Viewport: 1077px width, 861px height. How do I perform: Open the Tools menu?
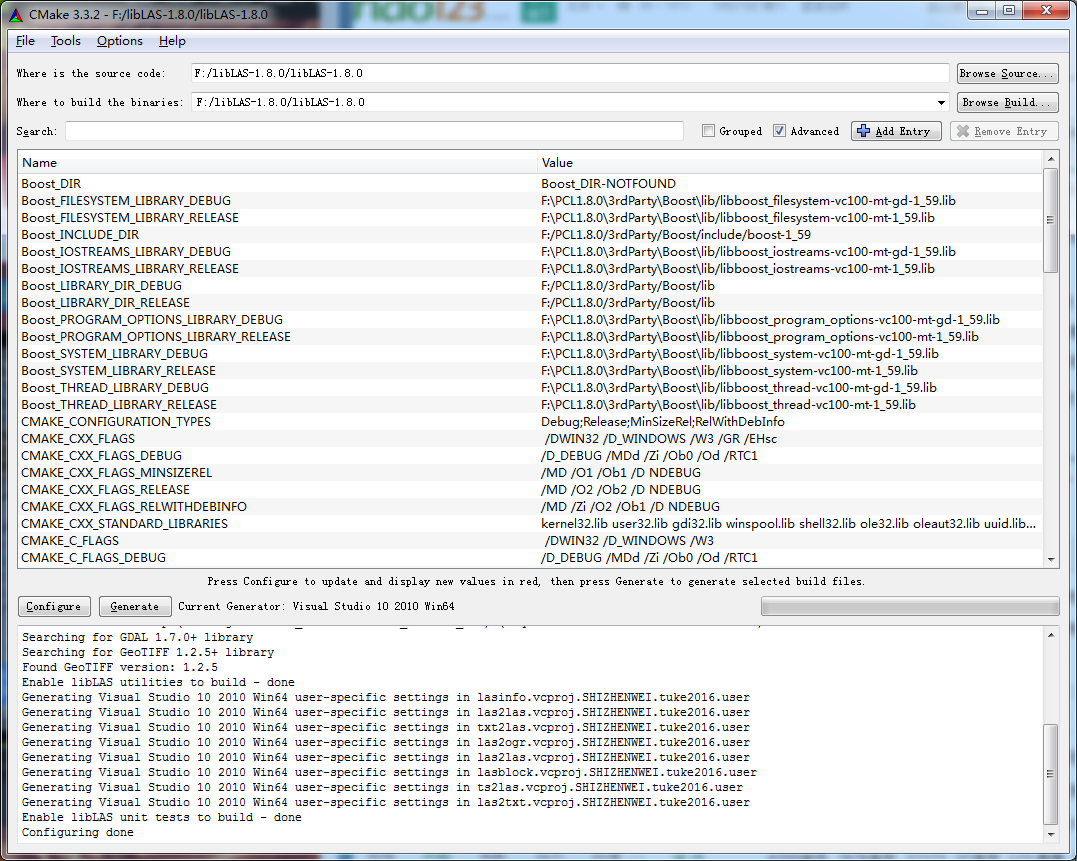(66, 41)
